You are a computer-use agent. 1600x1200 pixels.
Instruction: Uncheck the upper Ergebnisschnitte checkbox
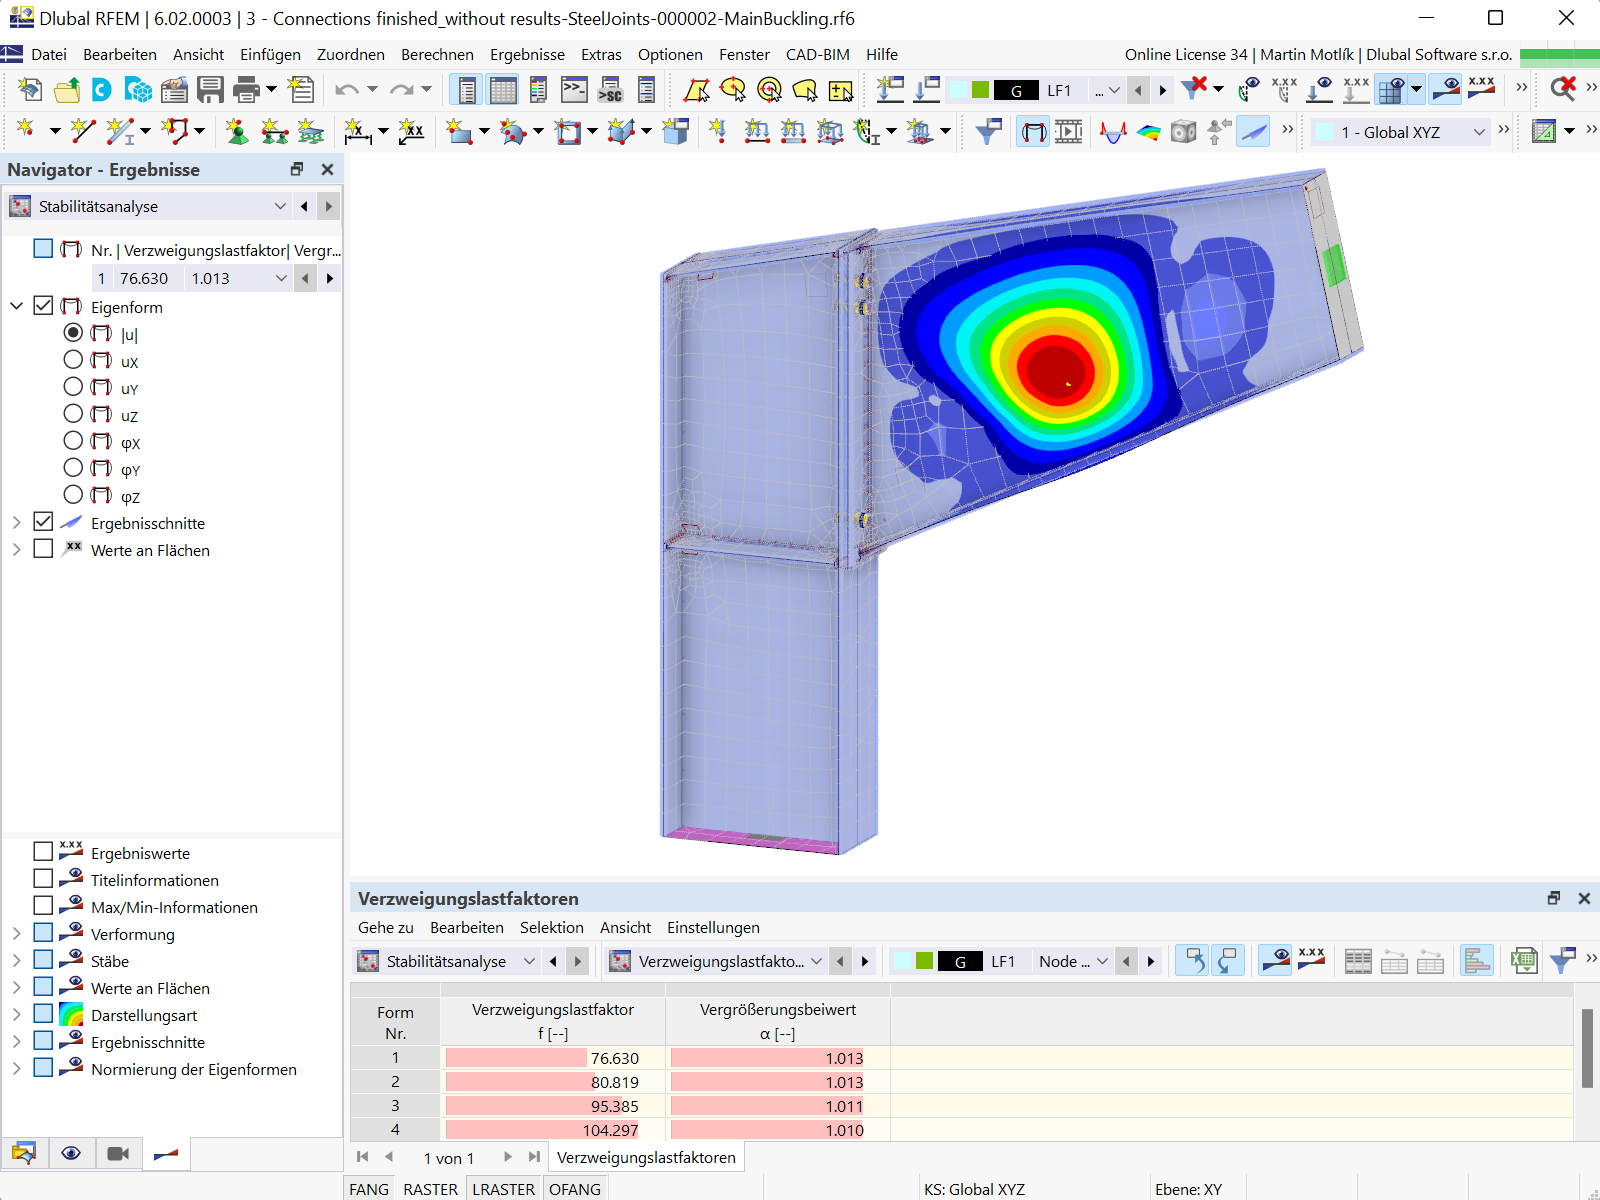[43, 521]
